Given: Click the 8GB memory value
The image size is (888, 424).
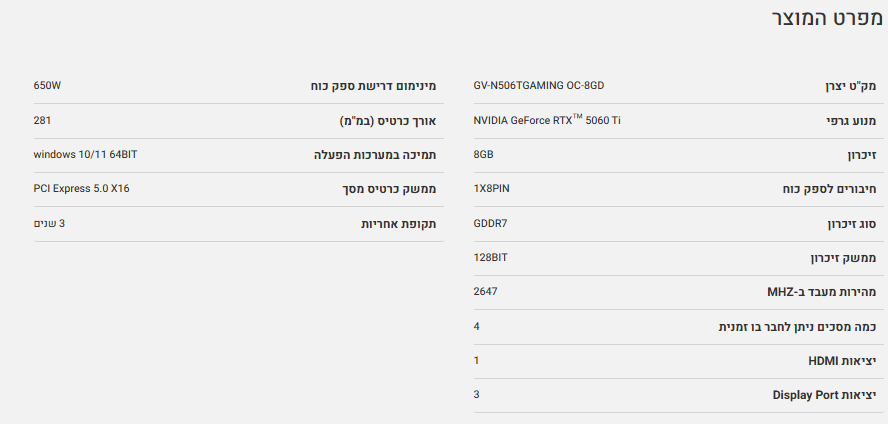Looking at the screenshot, I should (x=483, y=155).
